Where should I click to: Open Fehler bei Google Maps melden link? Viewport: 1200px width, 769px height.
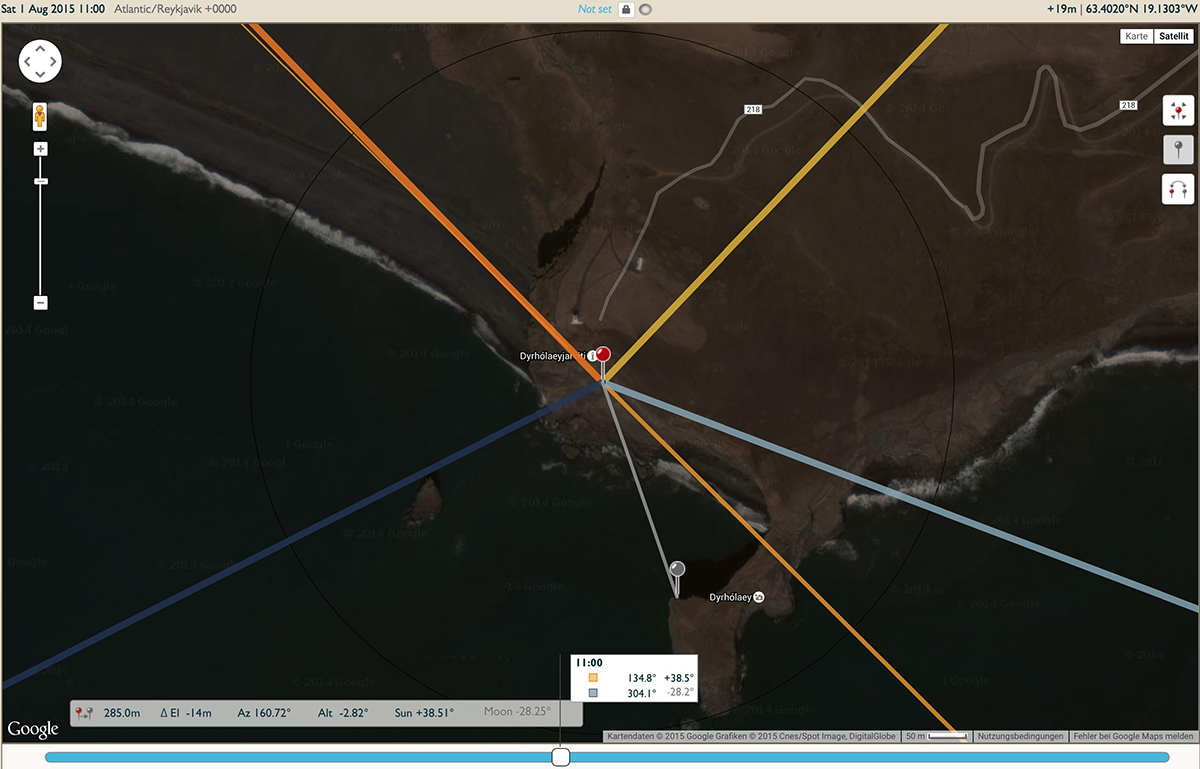click(1134, 736)
